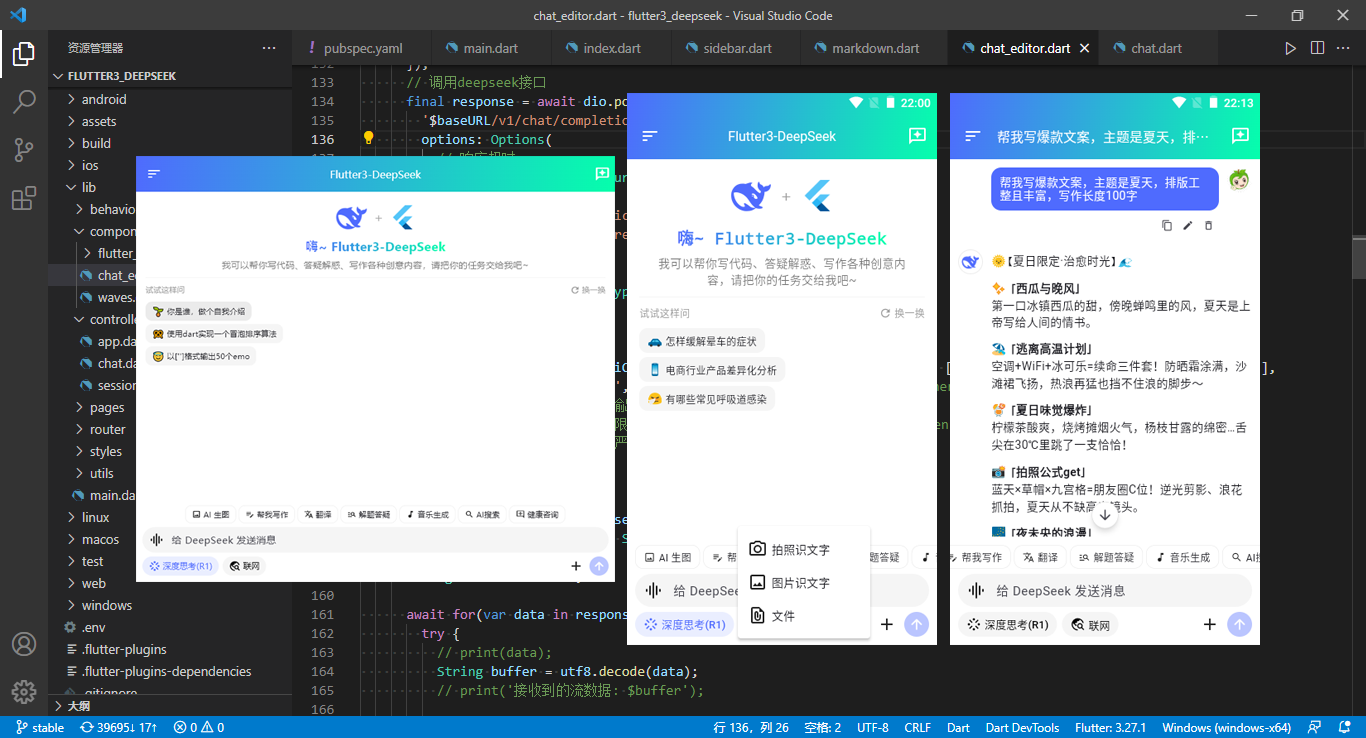Screen dimensions: 1366x738
Task: Click the CRLF line ending indicator
Action: click(x=917, y=728)
